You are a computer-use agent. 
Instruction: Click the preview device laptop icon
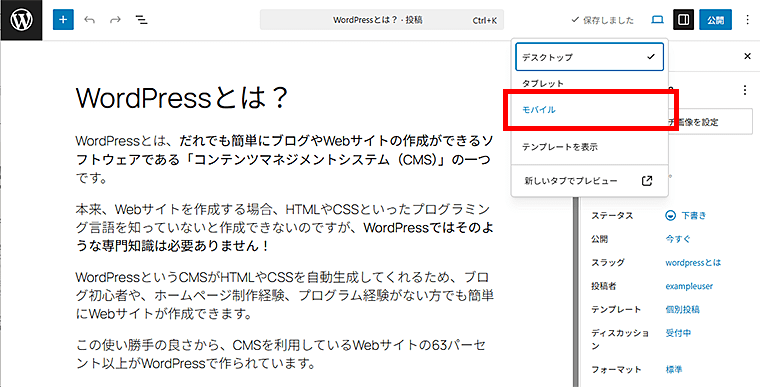(x=657, y=20)
